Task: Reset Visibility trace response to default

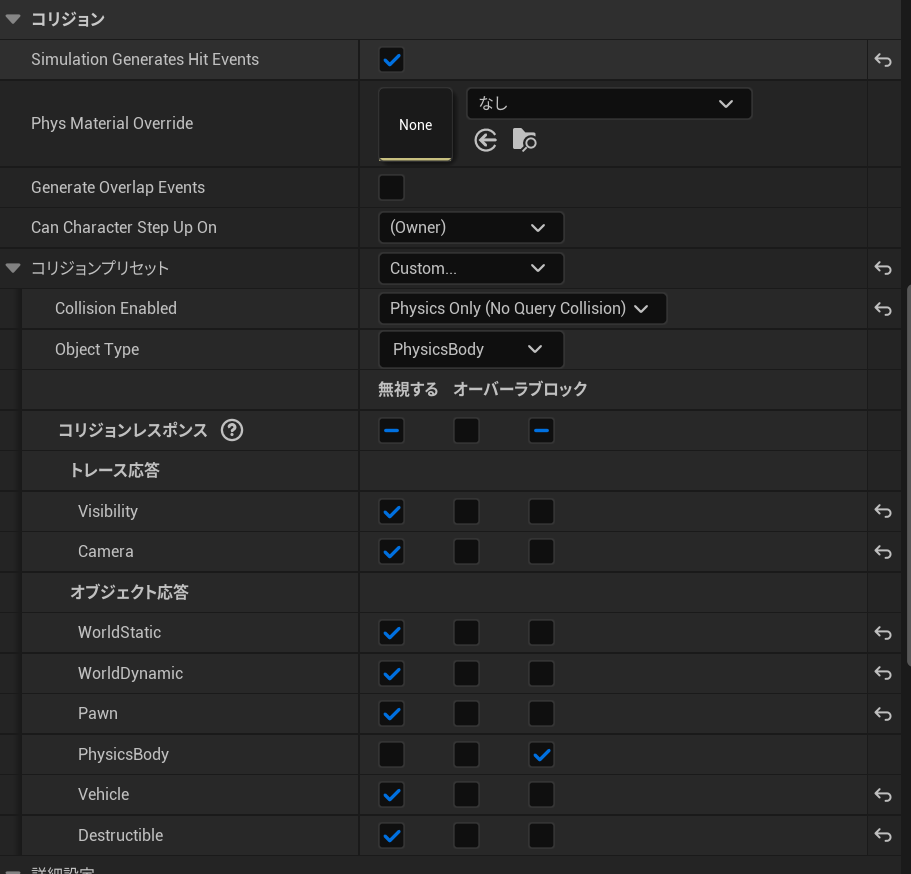Action: (883, 511)
